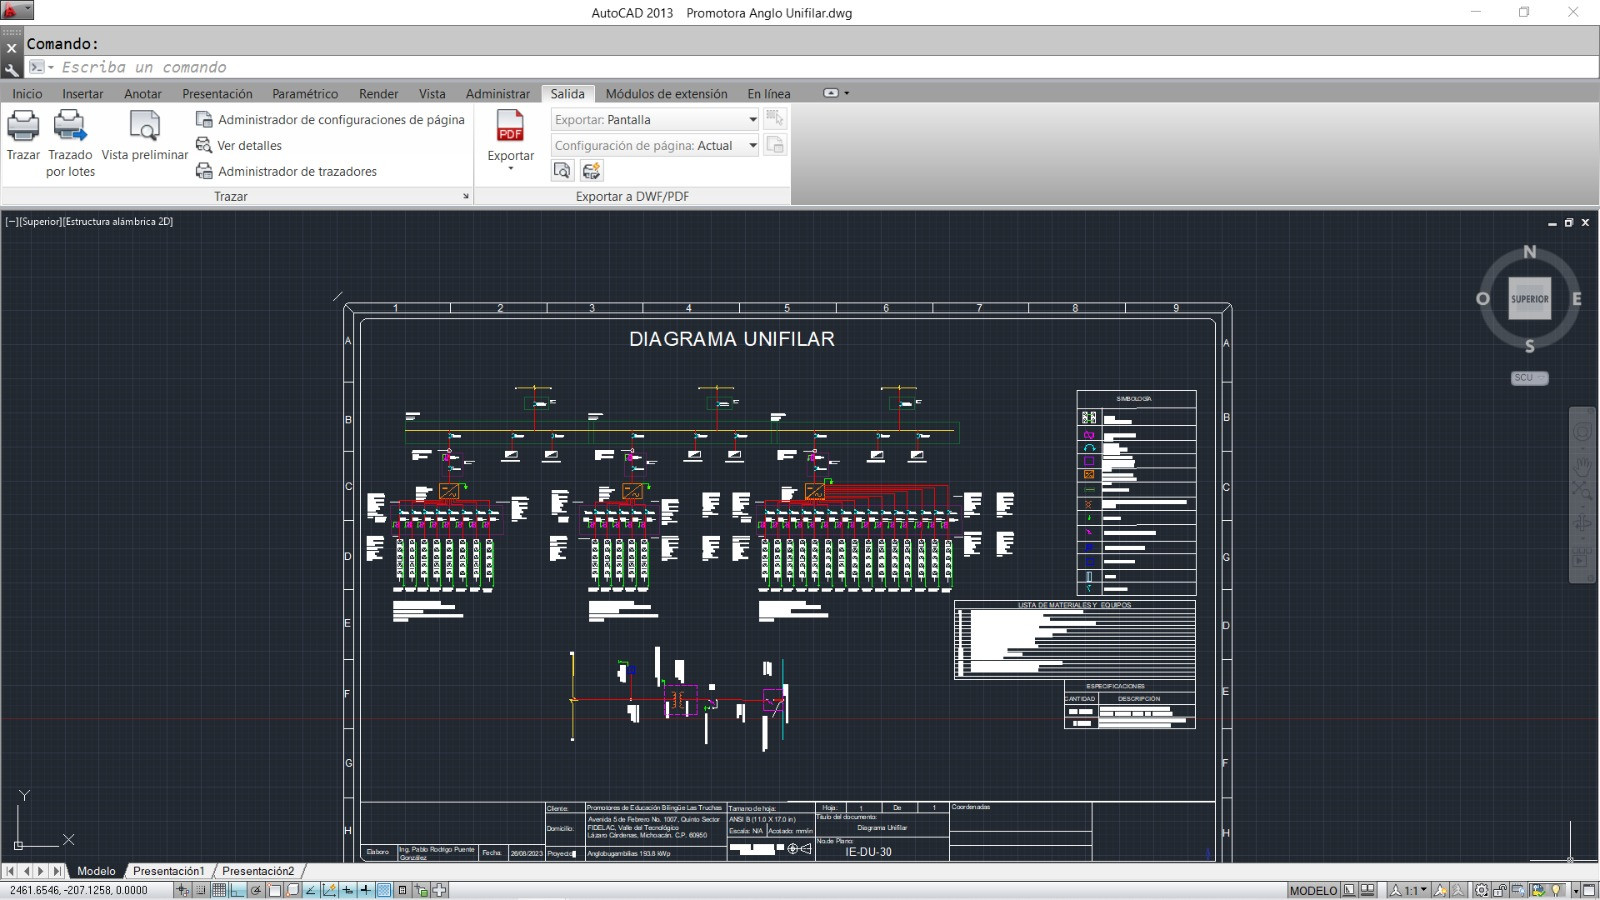Image resolution: width=1600 pixels, height=900 pixels.
Task: Switch to the Anotar ribbon tab
Action: tap(143, 93)
